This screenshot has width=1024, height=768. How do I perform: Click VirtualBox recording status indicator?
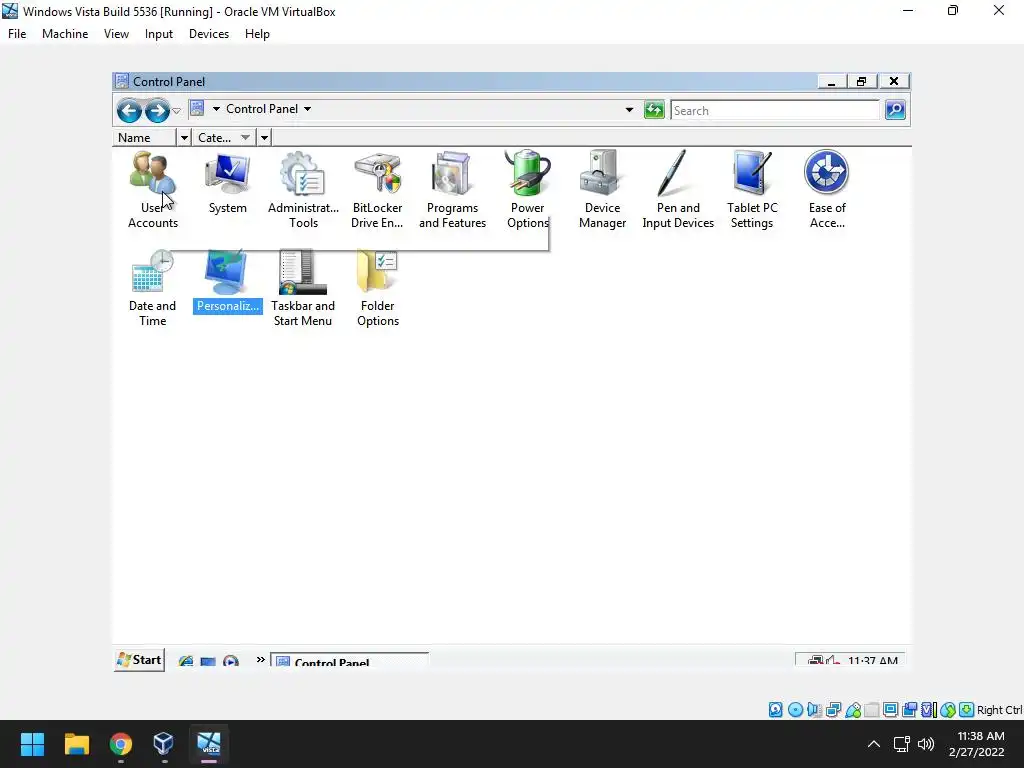(909, 710)
